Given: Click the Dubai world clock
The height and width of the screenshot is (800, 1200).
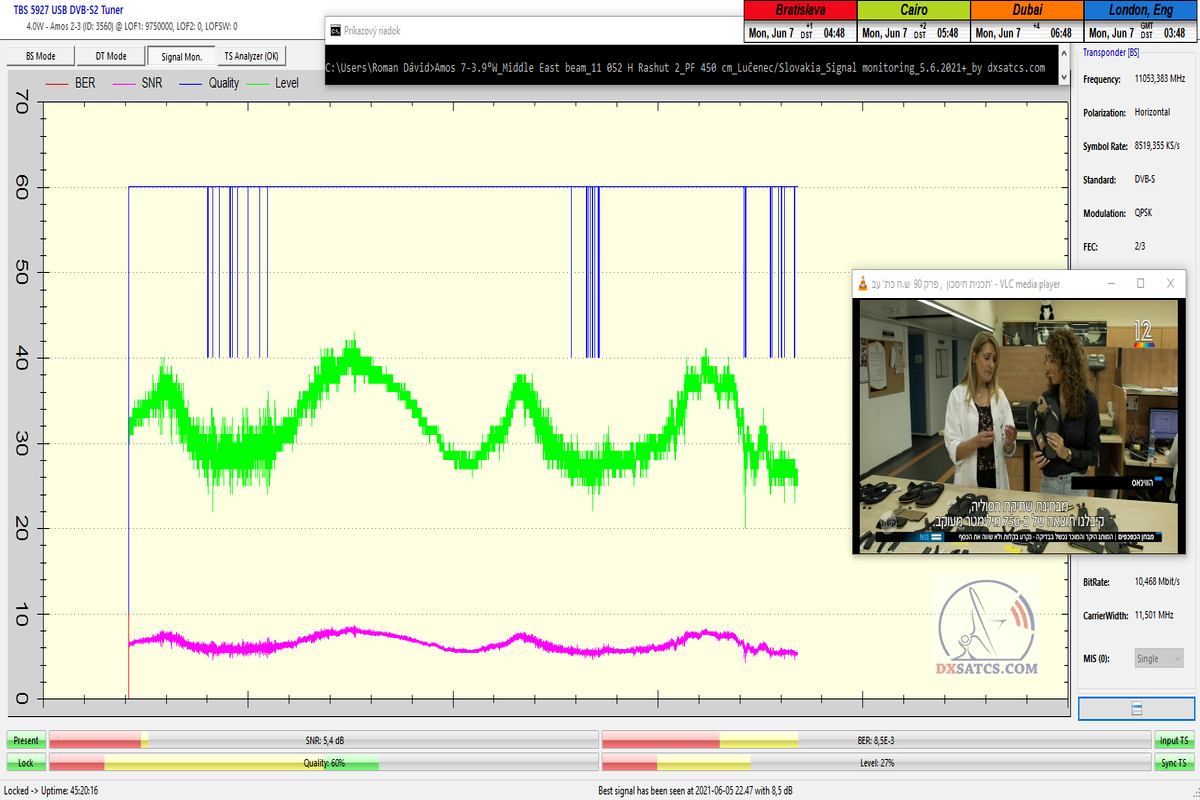Looking at the screenshot, I should click(x=1027, y=22).
